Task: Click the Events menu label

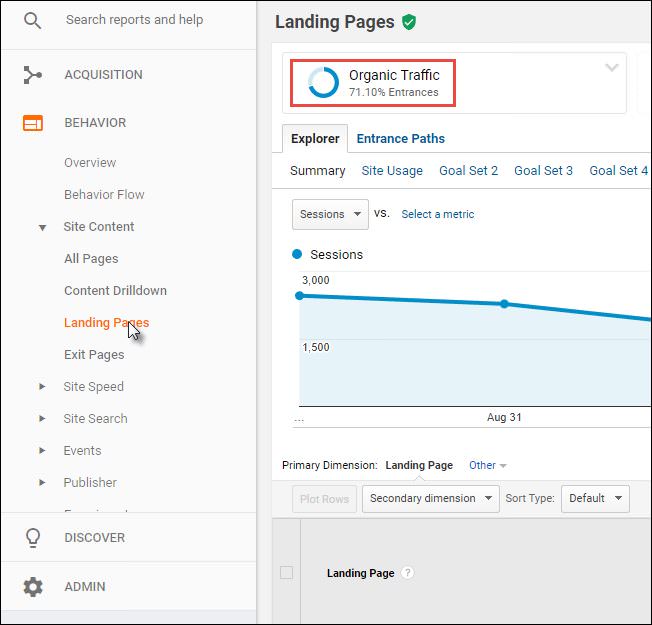Action: click(x=82, y=450)
